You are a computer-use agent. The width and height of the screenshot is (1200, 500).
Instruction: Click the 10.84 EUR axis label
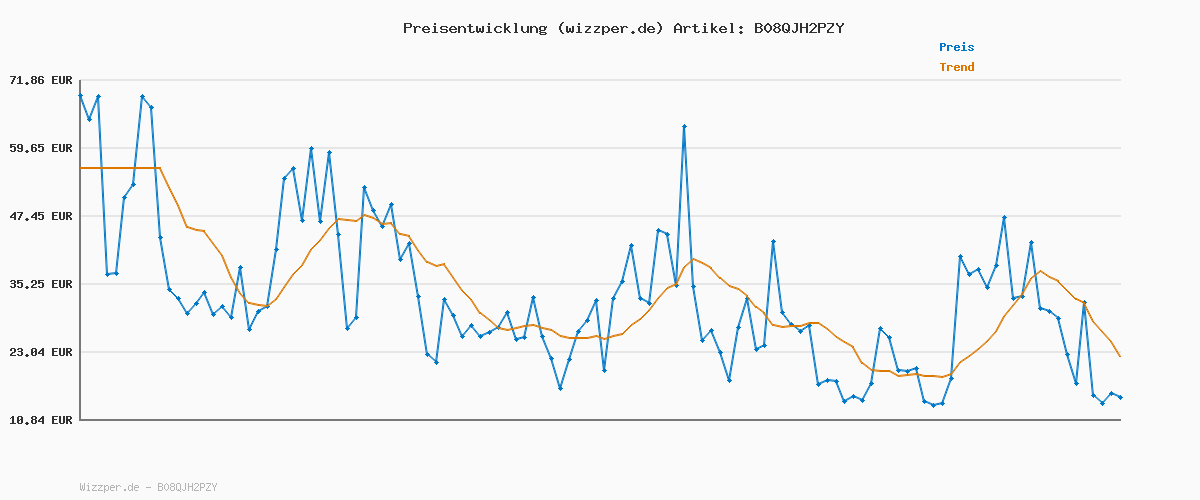[x=40, y=420]
